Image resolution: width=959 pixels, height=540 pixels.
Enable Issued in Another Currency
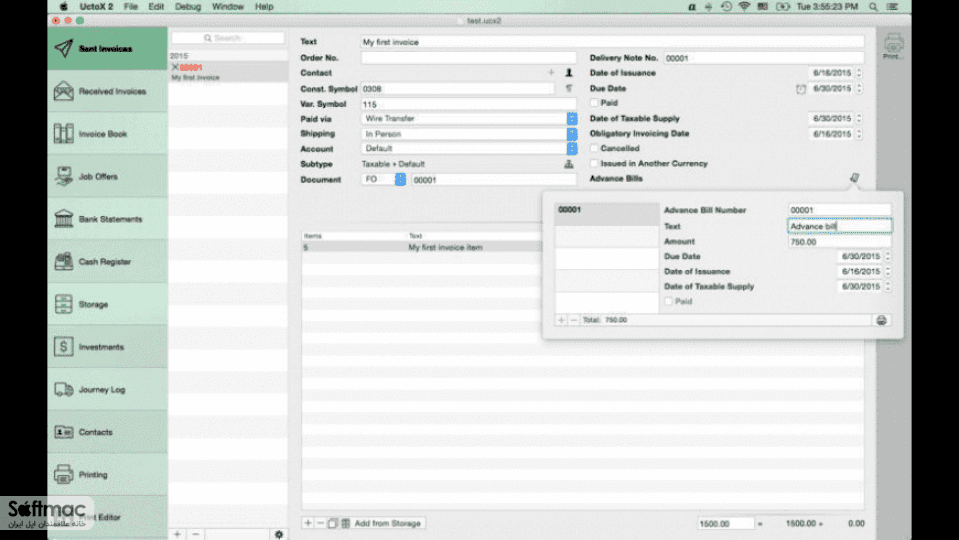594,163
